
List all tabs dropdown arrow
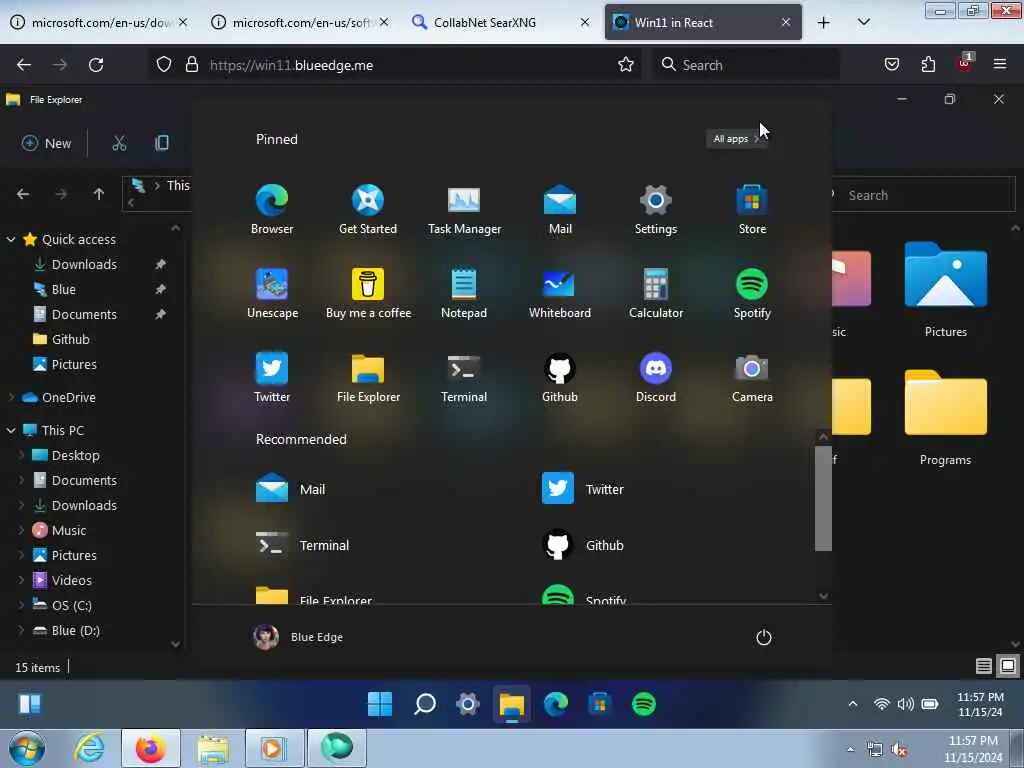tap(863, 22)
